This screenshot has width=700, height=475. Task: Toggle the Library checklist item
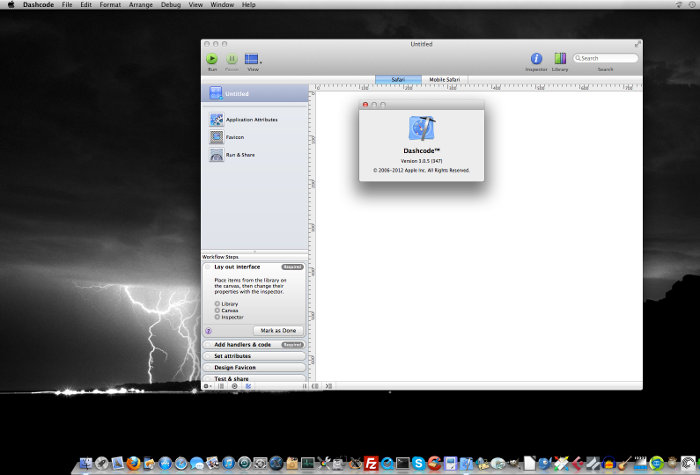pos(217,304)
